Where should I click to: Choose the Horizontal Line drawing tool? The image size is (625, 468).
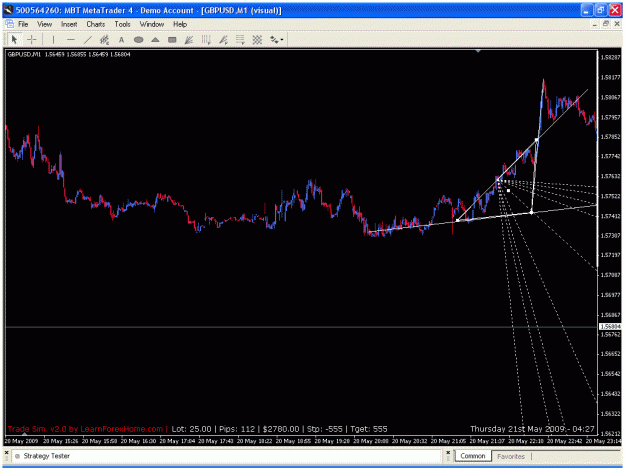tap(71, 39)
